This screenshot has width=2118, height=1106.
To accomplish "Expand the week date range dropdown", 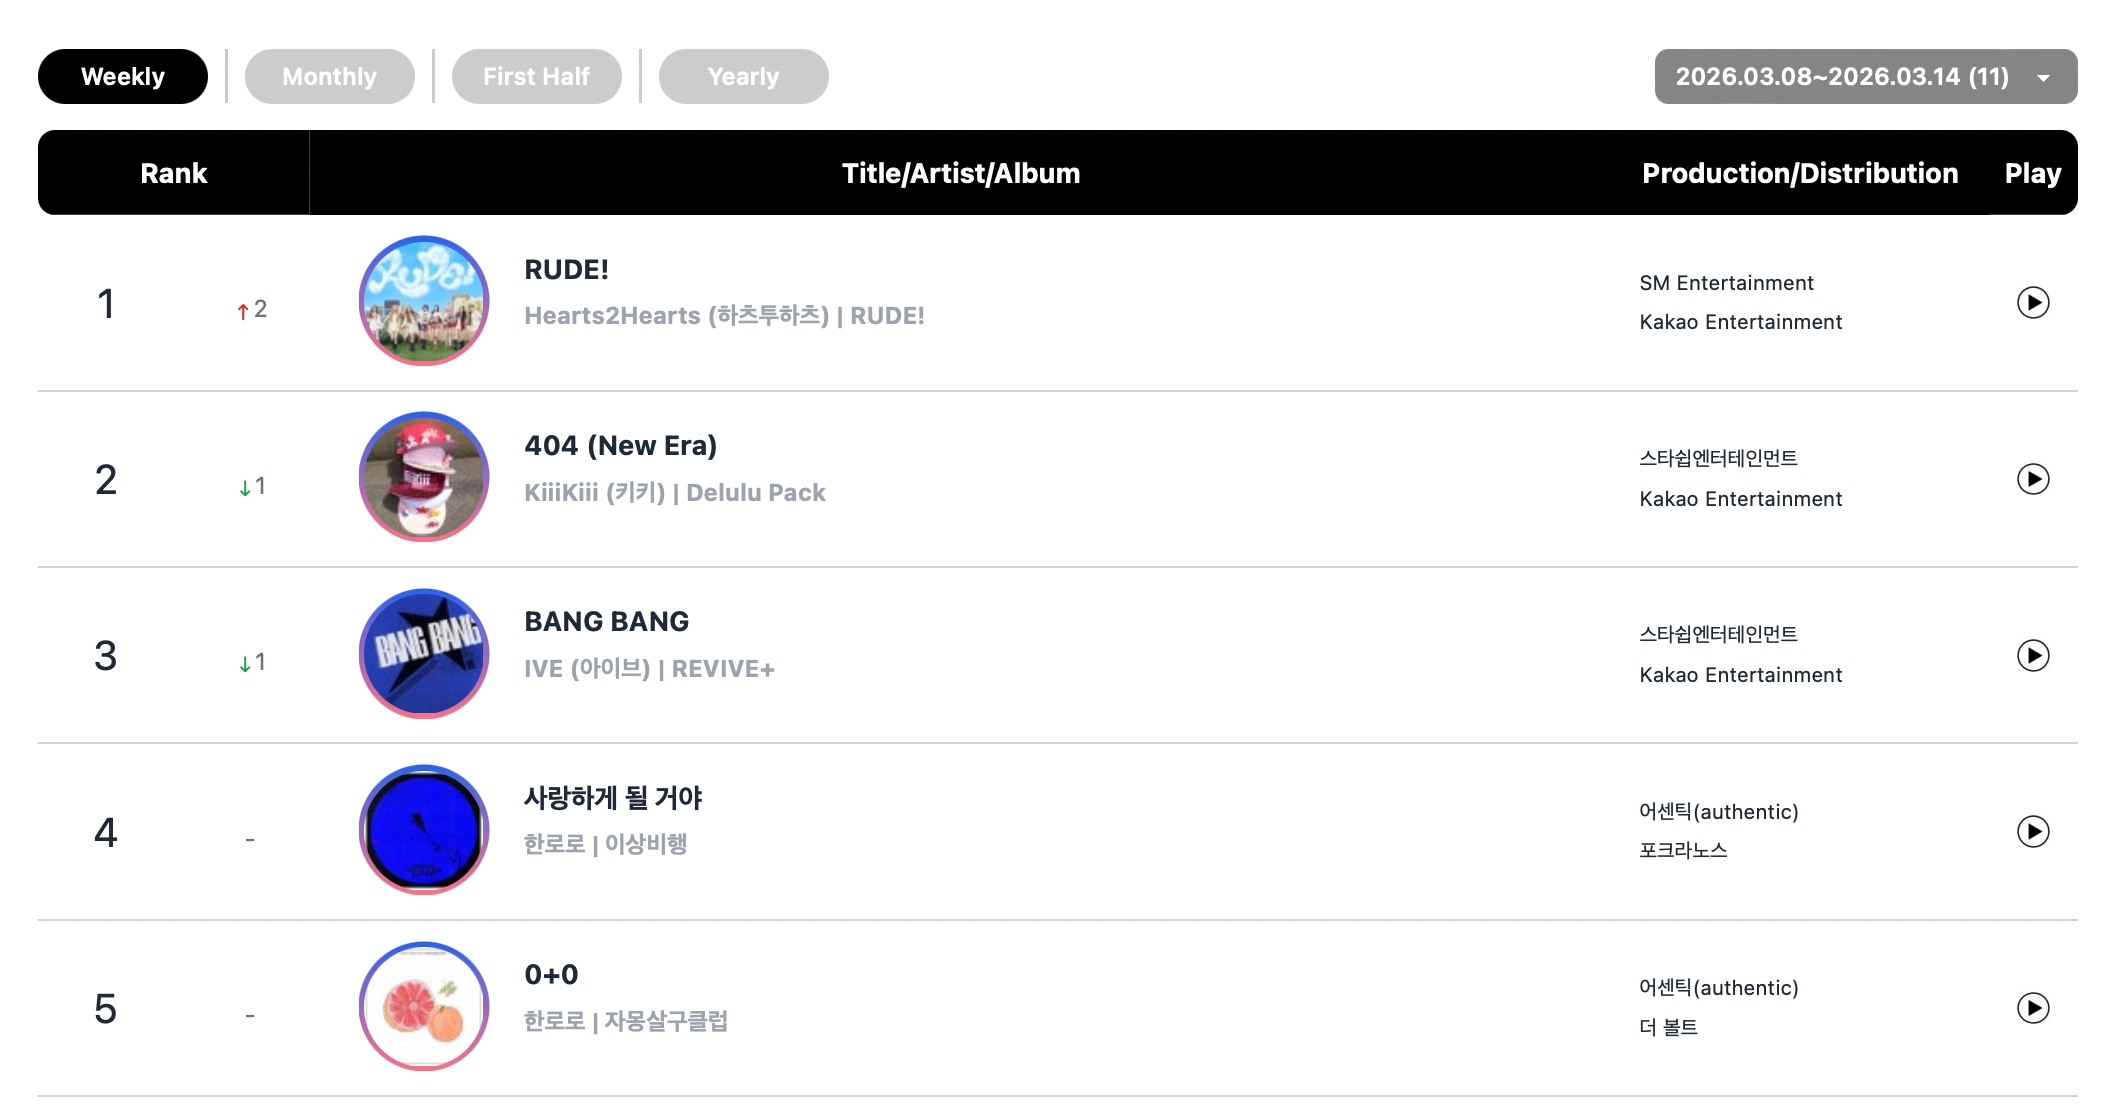I will pos(1865,77).
